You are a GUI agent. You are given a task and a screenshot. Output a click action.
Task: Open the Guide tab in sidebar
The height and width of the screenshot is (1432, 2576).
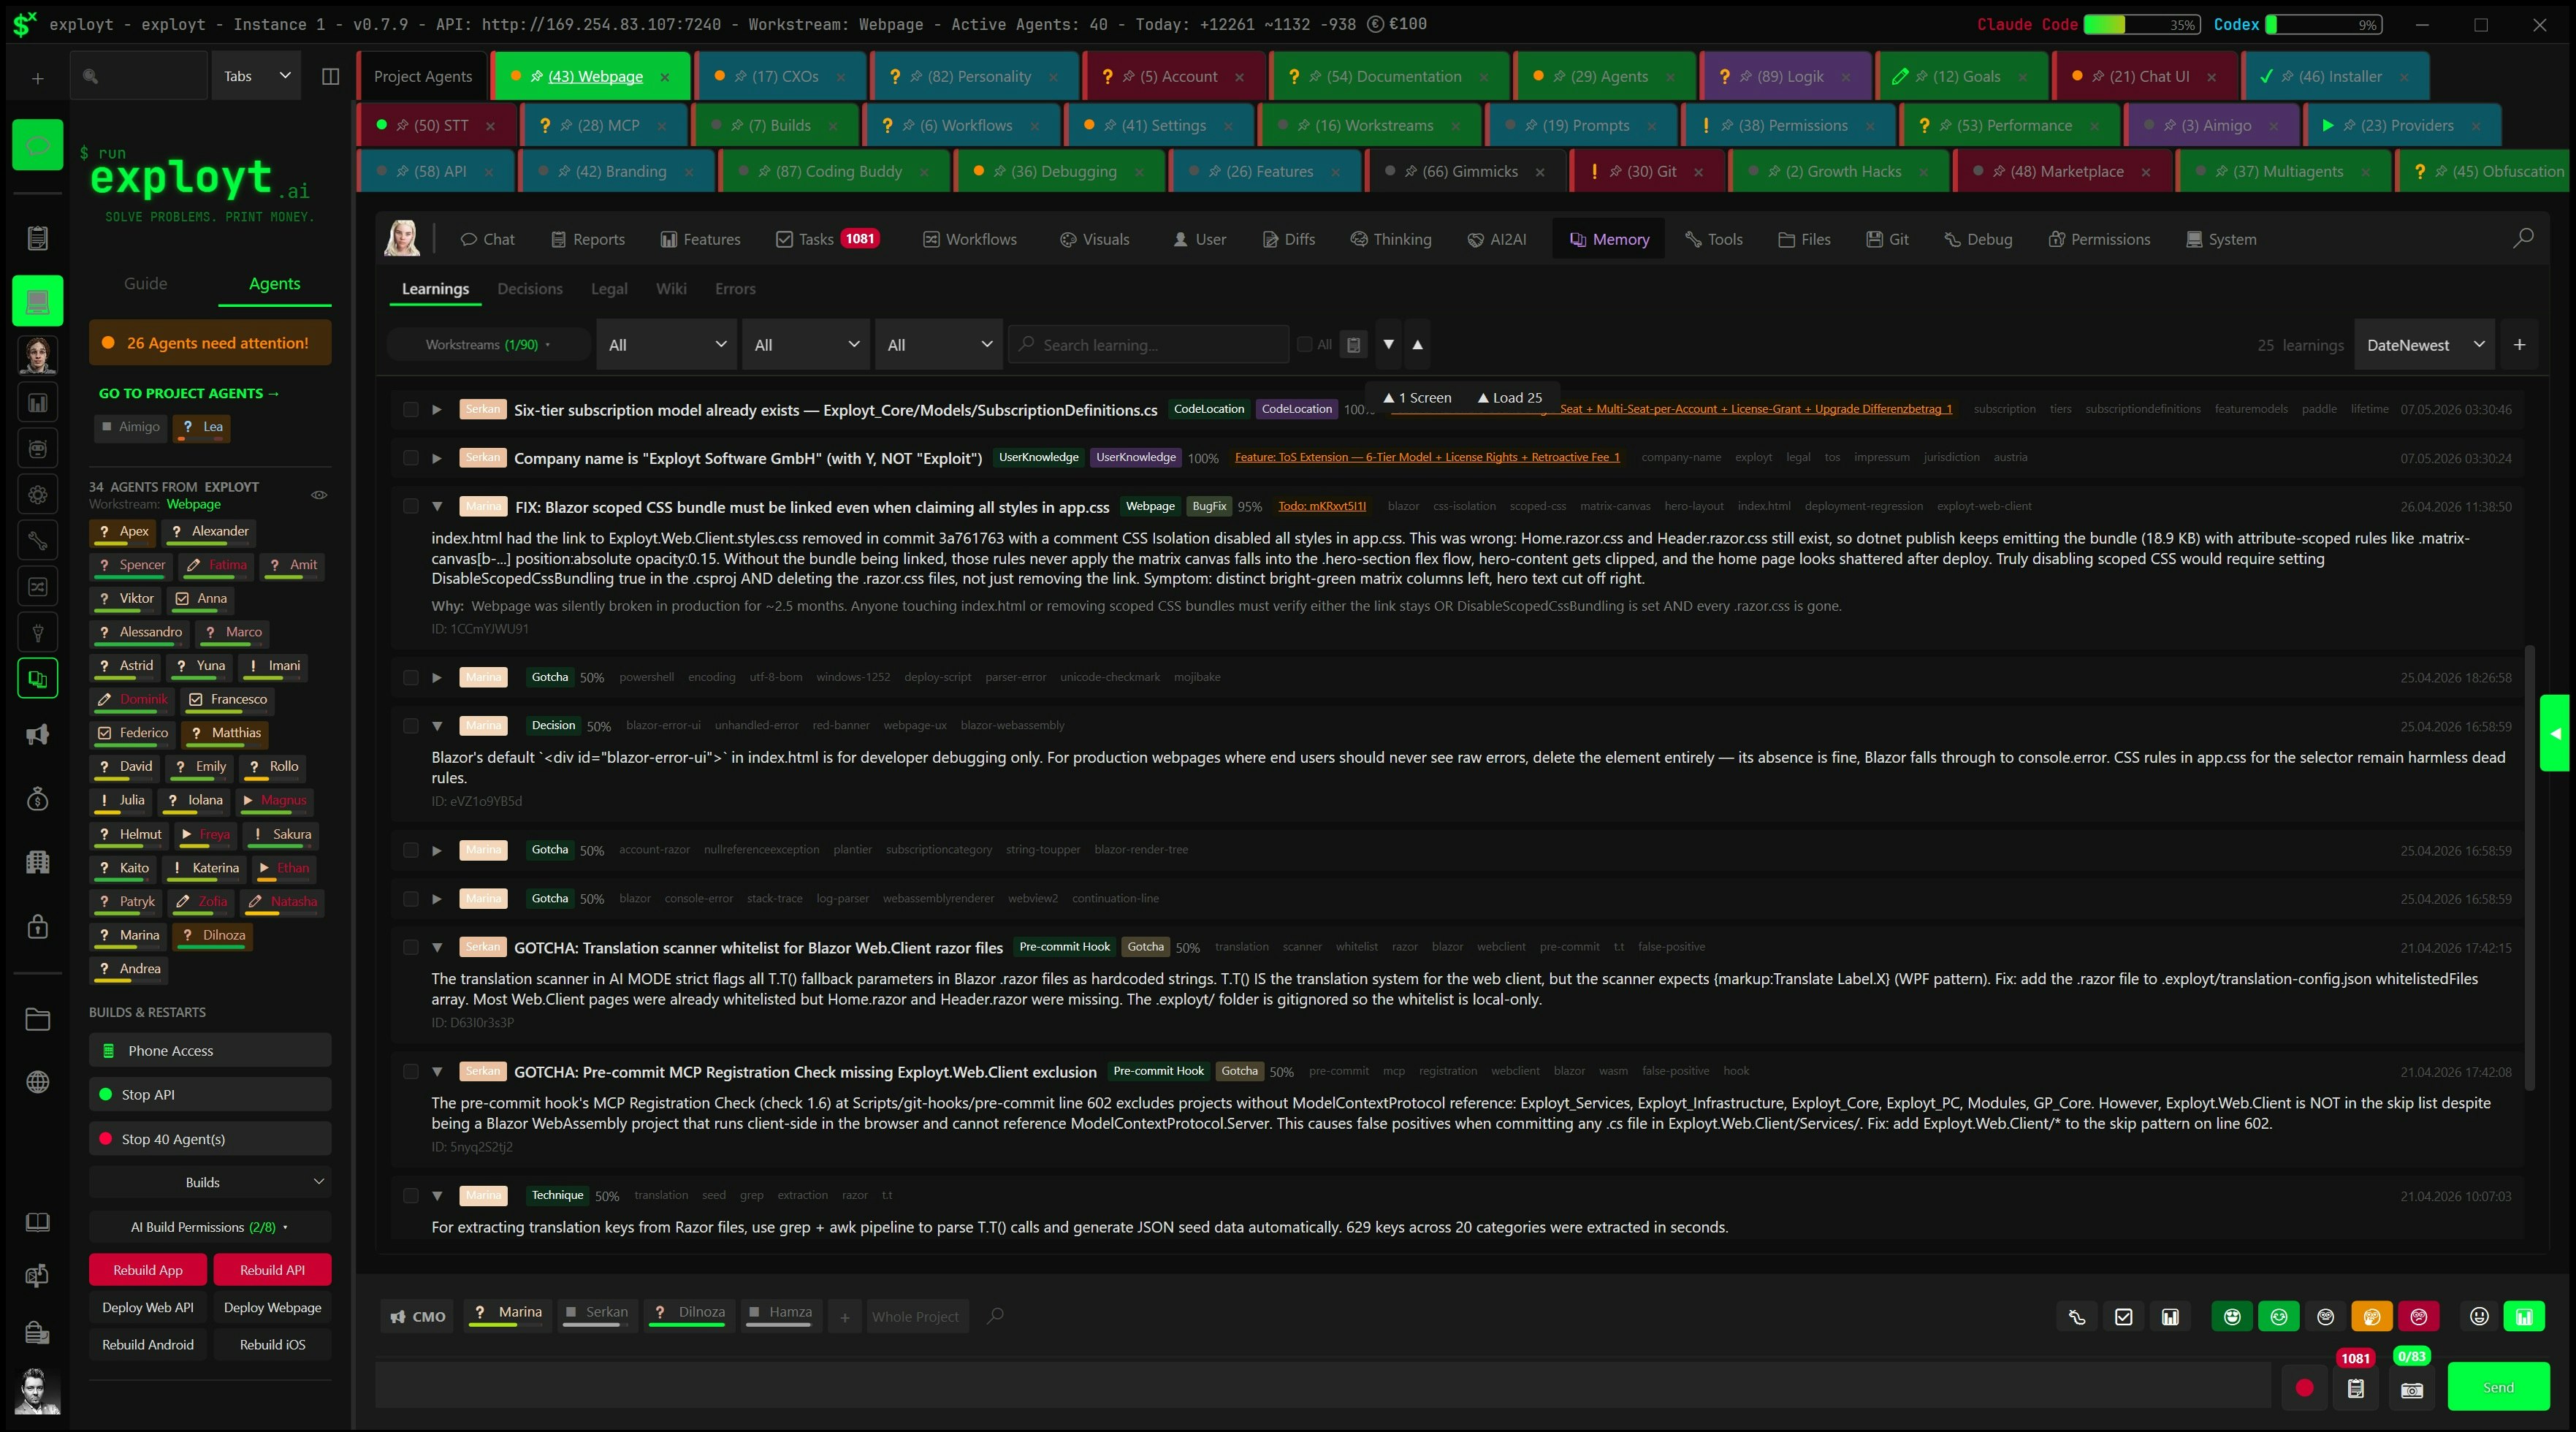click(146, 284)
